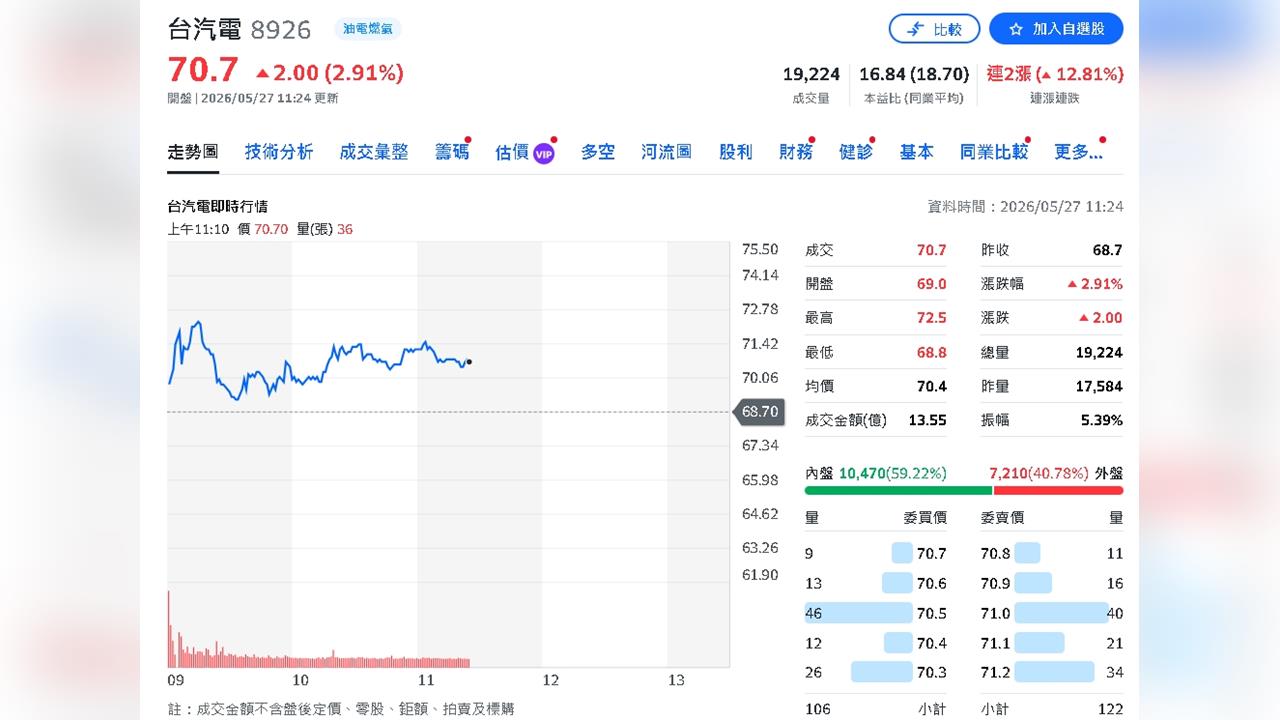Click the green 內盤 portion of bar
Image resolution: width=1280 pixels, height=720 pixels.
coord(898,490)
